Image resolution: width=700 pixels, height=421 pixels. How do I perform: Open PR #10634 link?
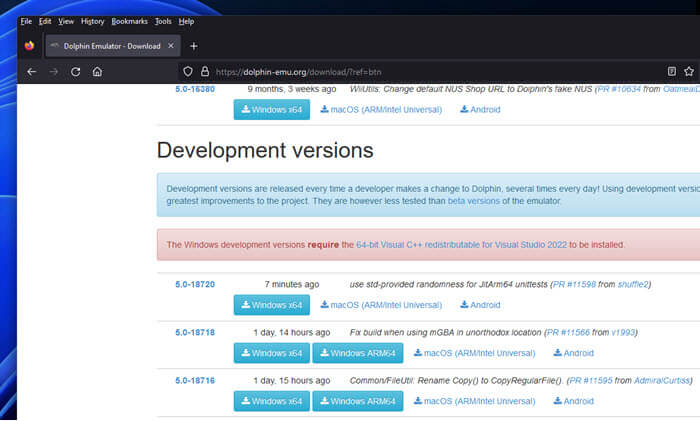coord(619,89)
